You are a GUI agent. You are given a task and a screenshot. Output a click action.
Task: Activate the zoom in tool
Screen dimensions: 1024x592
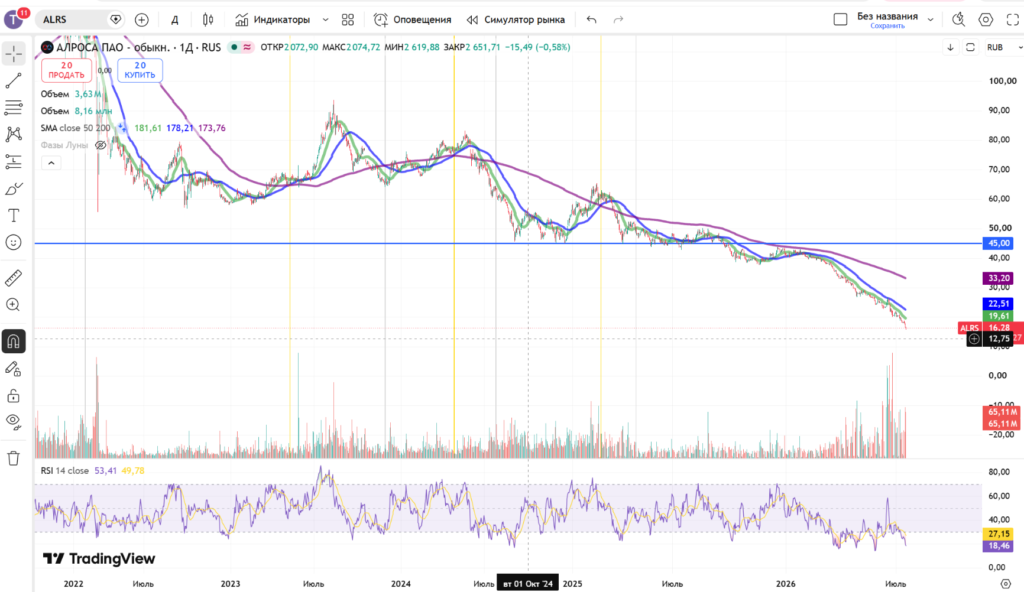click(14, 305)
